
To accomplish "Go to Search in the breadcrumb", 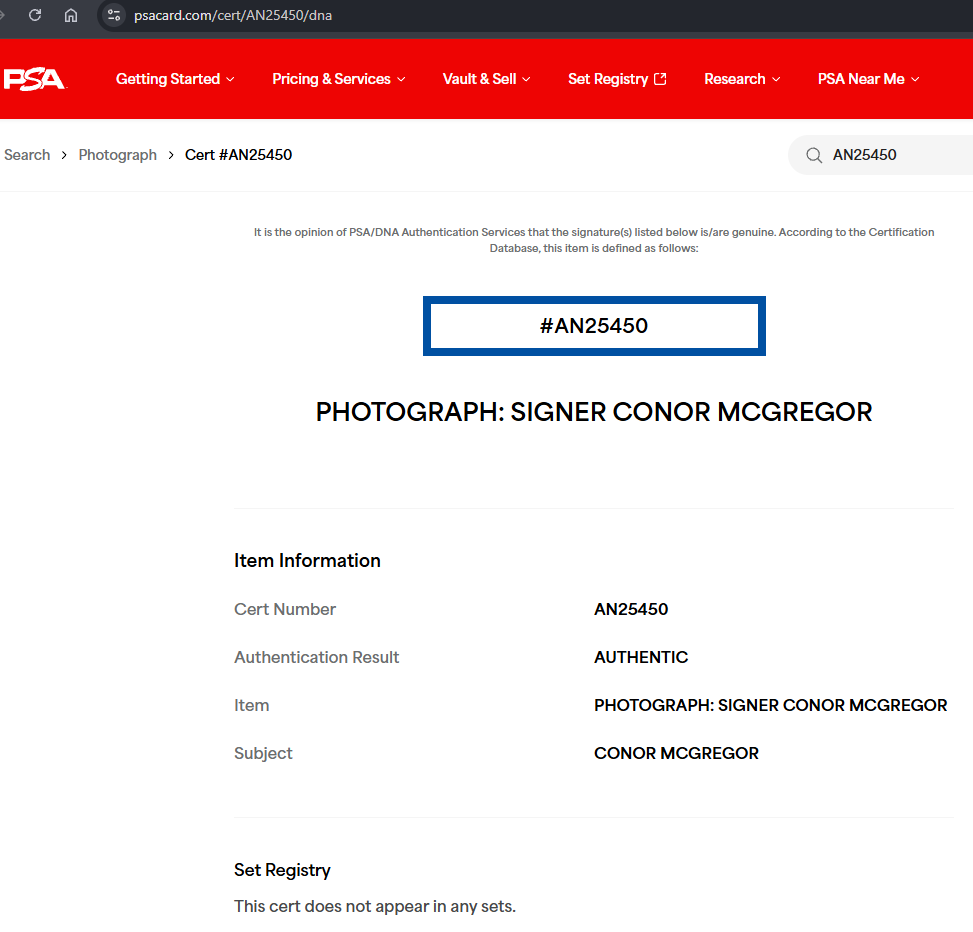I will (27, 155).
